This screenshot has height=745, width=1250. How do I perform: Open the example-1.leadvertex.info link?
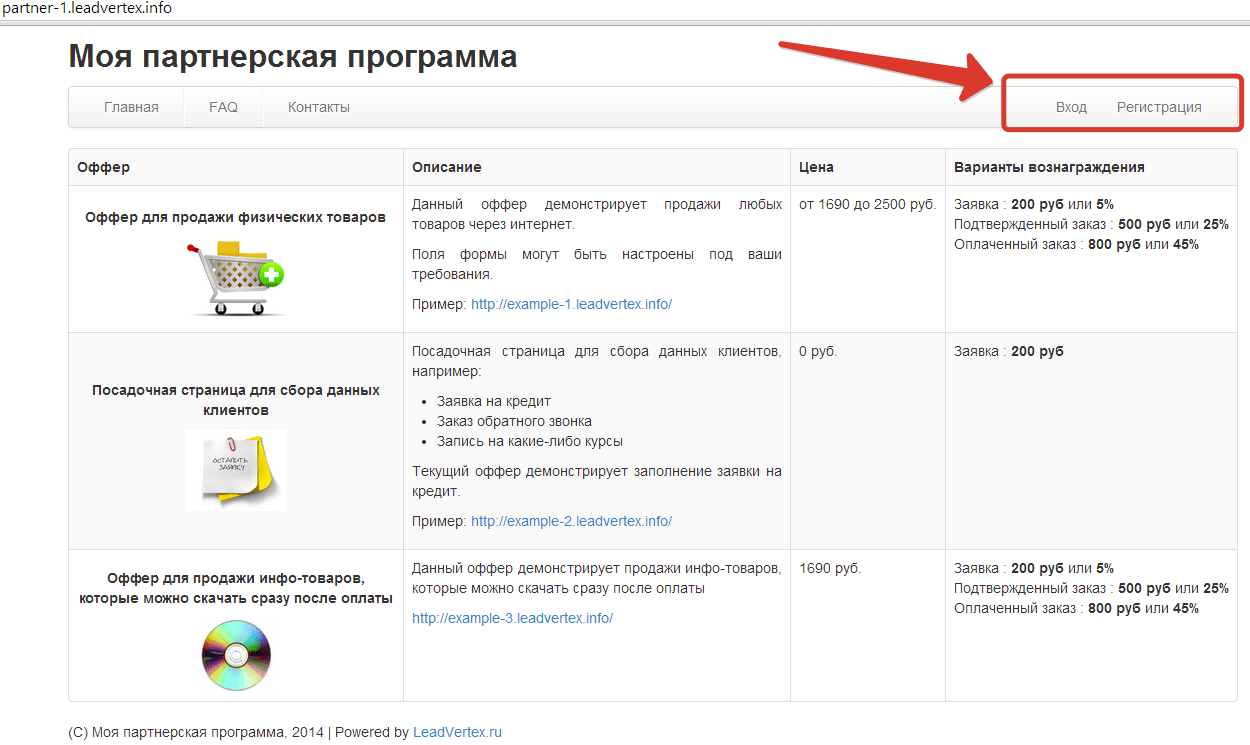point(571,304)
